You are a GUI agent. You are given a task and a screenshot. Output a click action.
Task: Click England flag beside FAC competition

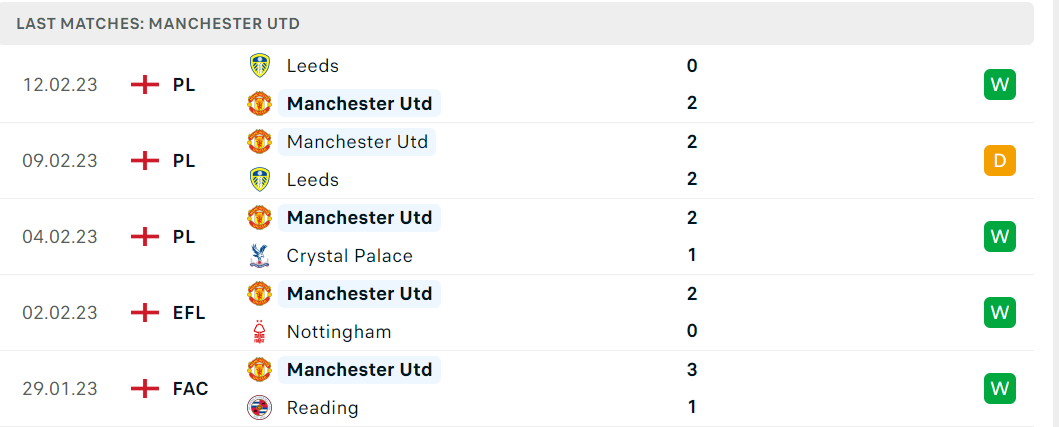click(x=145, y=388)
